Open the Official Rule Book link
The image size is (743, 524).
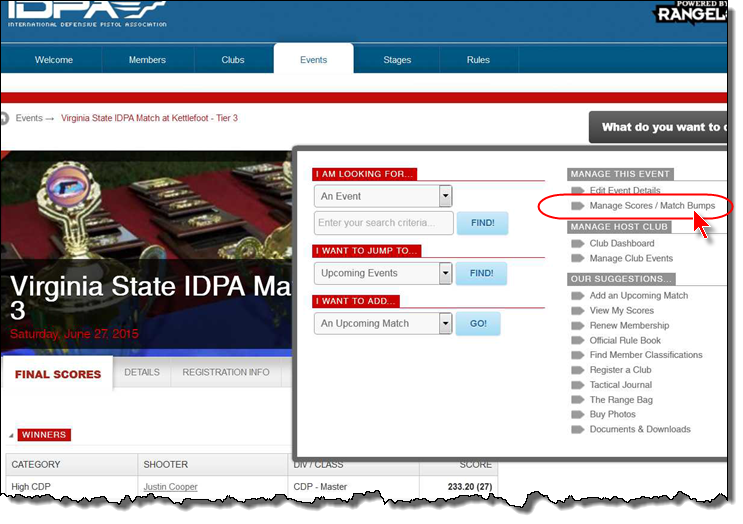point(625,341)
